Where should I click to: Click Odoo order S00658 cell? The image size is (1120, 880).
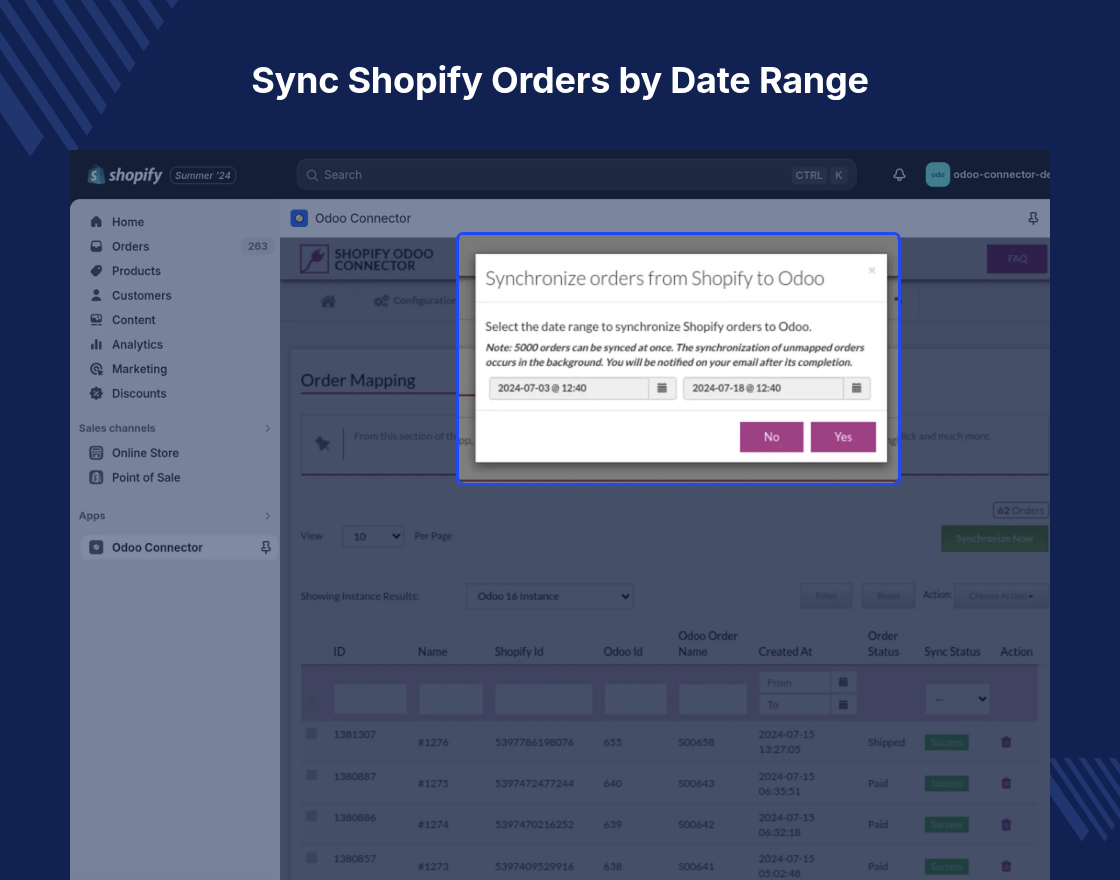[696, 742]
